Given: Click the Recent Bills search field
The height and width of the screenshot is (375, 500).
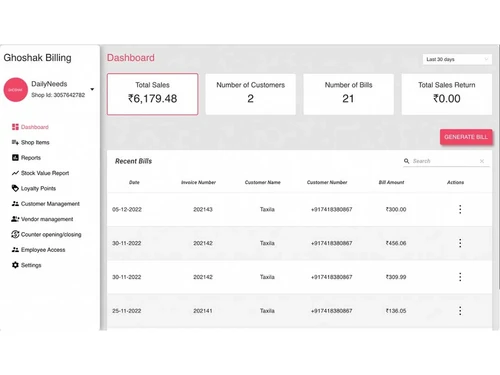Looking at the screenshot, I should tap(446, 161).
